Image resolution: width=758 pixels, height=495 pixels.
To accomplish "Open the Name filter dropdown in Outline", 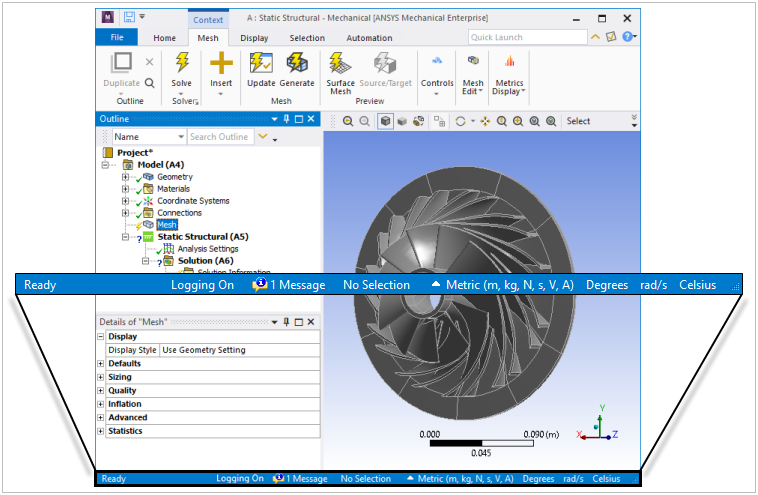I will tap(180, 137).
